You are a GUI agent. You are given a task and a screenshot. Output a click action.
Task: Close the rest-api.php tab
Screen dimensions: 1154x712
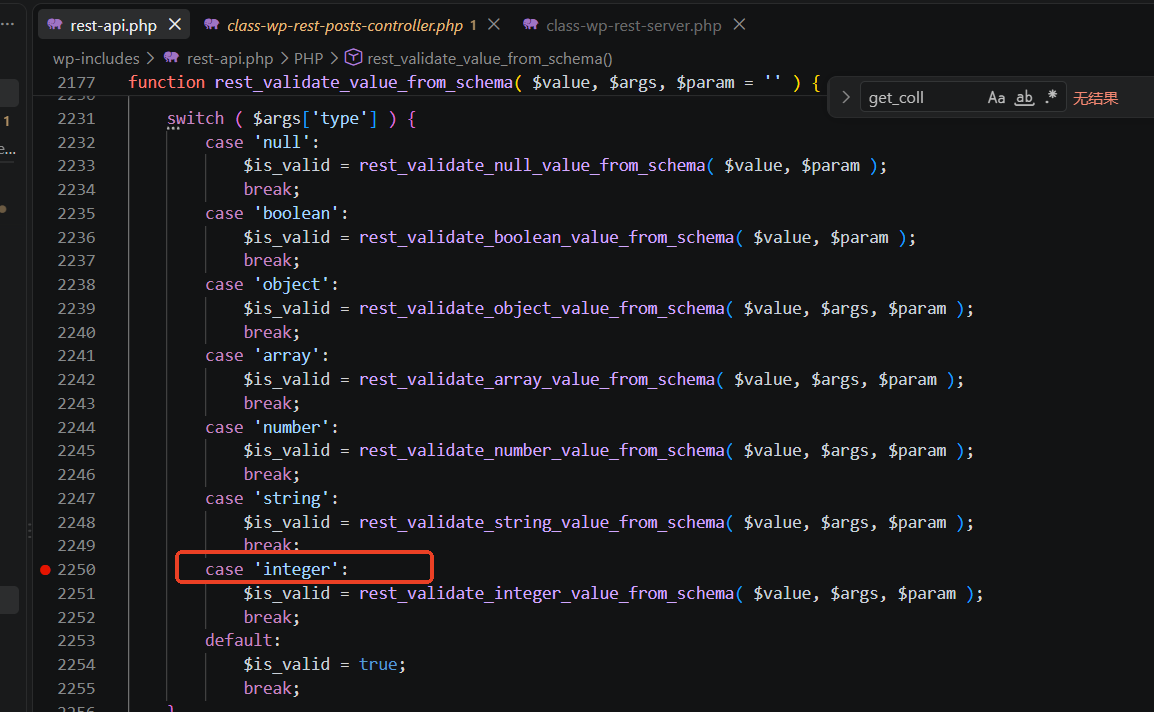pos(174,24)
